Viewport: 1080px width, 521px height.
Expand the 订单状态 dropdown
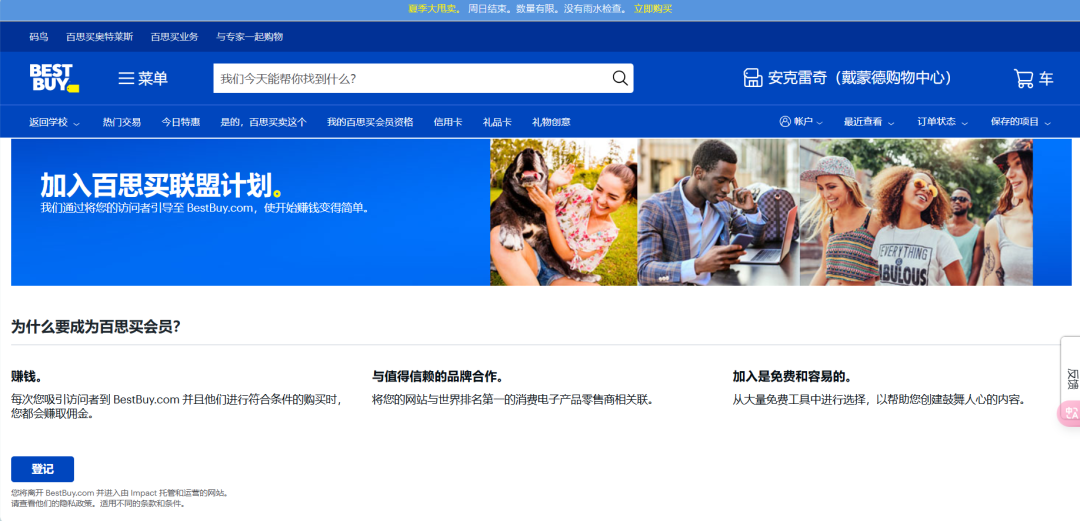[942, 122]
